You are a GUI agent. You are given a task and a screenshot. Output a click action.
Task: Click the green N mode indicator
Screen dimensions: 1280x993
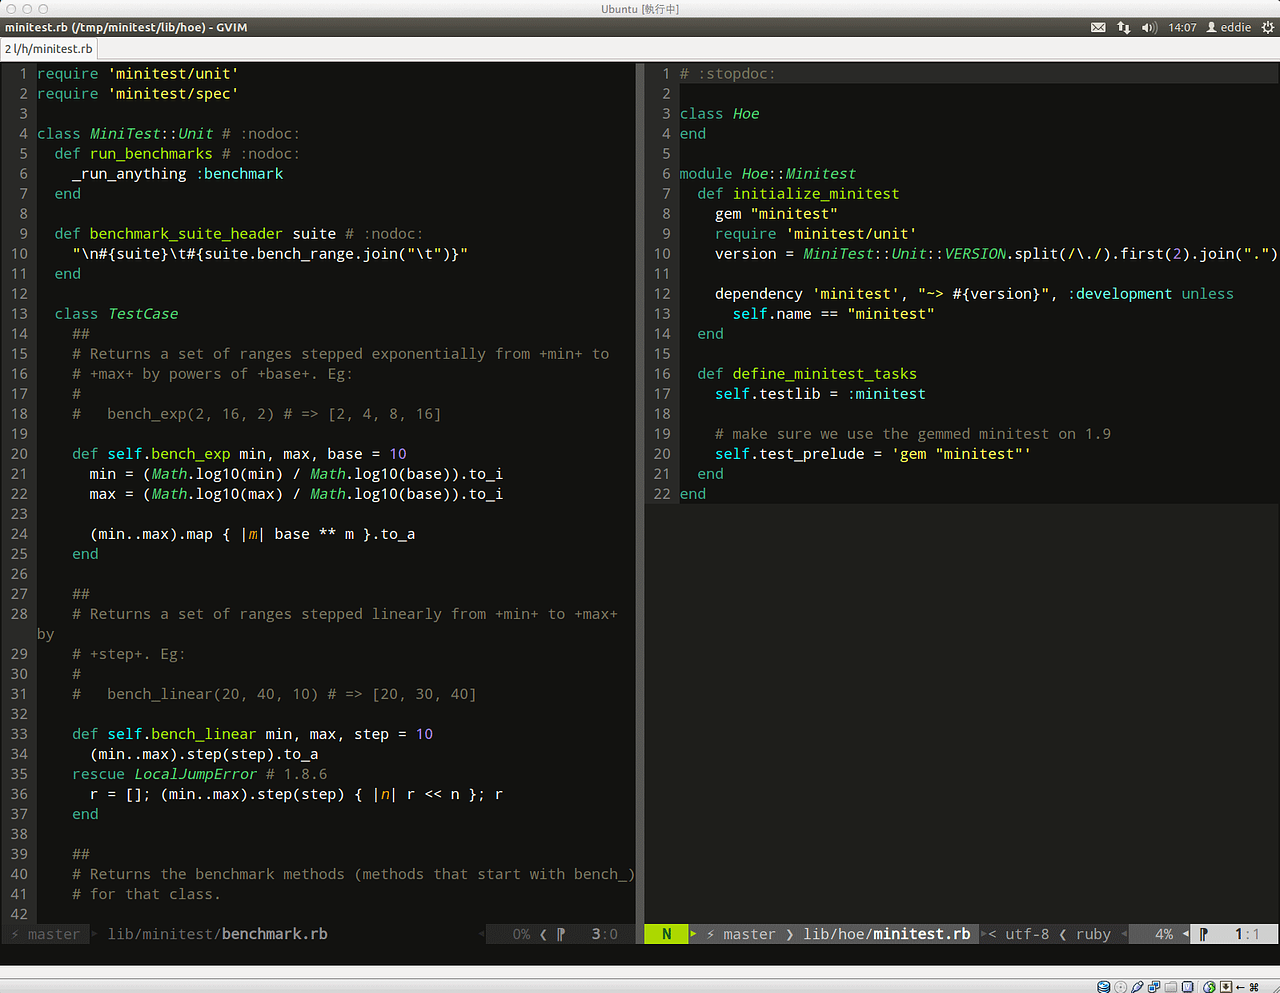667,934
